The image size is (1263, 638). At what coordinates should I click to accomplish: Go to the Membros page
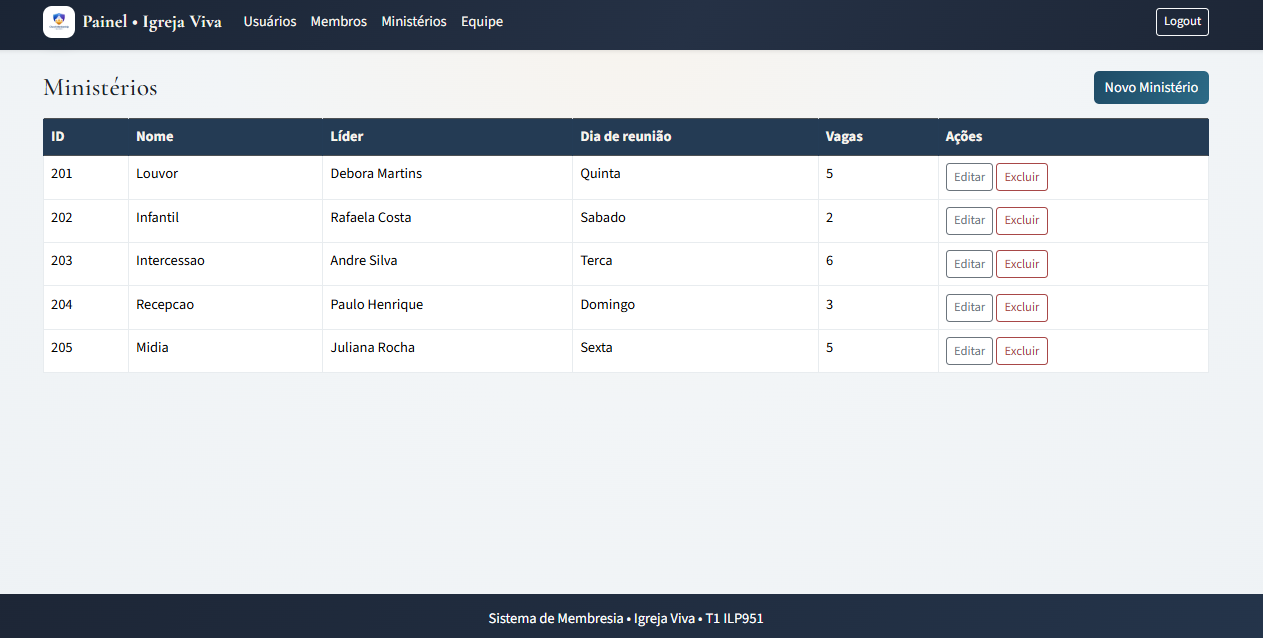click(x=339, y=22)
